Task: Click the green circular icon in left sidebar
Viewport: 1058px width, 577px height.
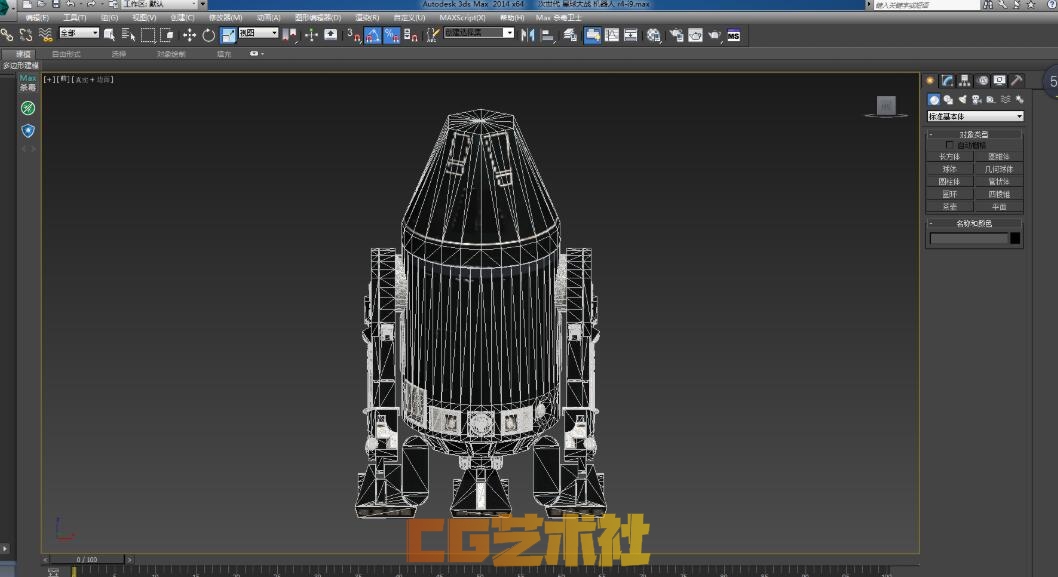Action: coord(28,108)
